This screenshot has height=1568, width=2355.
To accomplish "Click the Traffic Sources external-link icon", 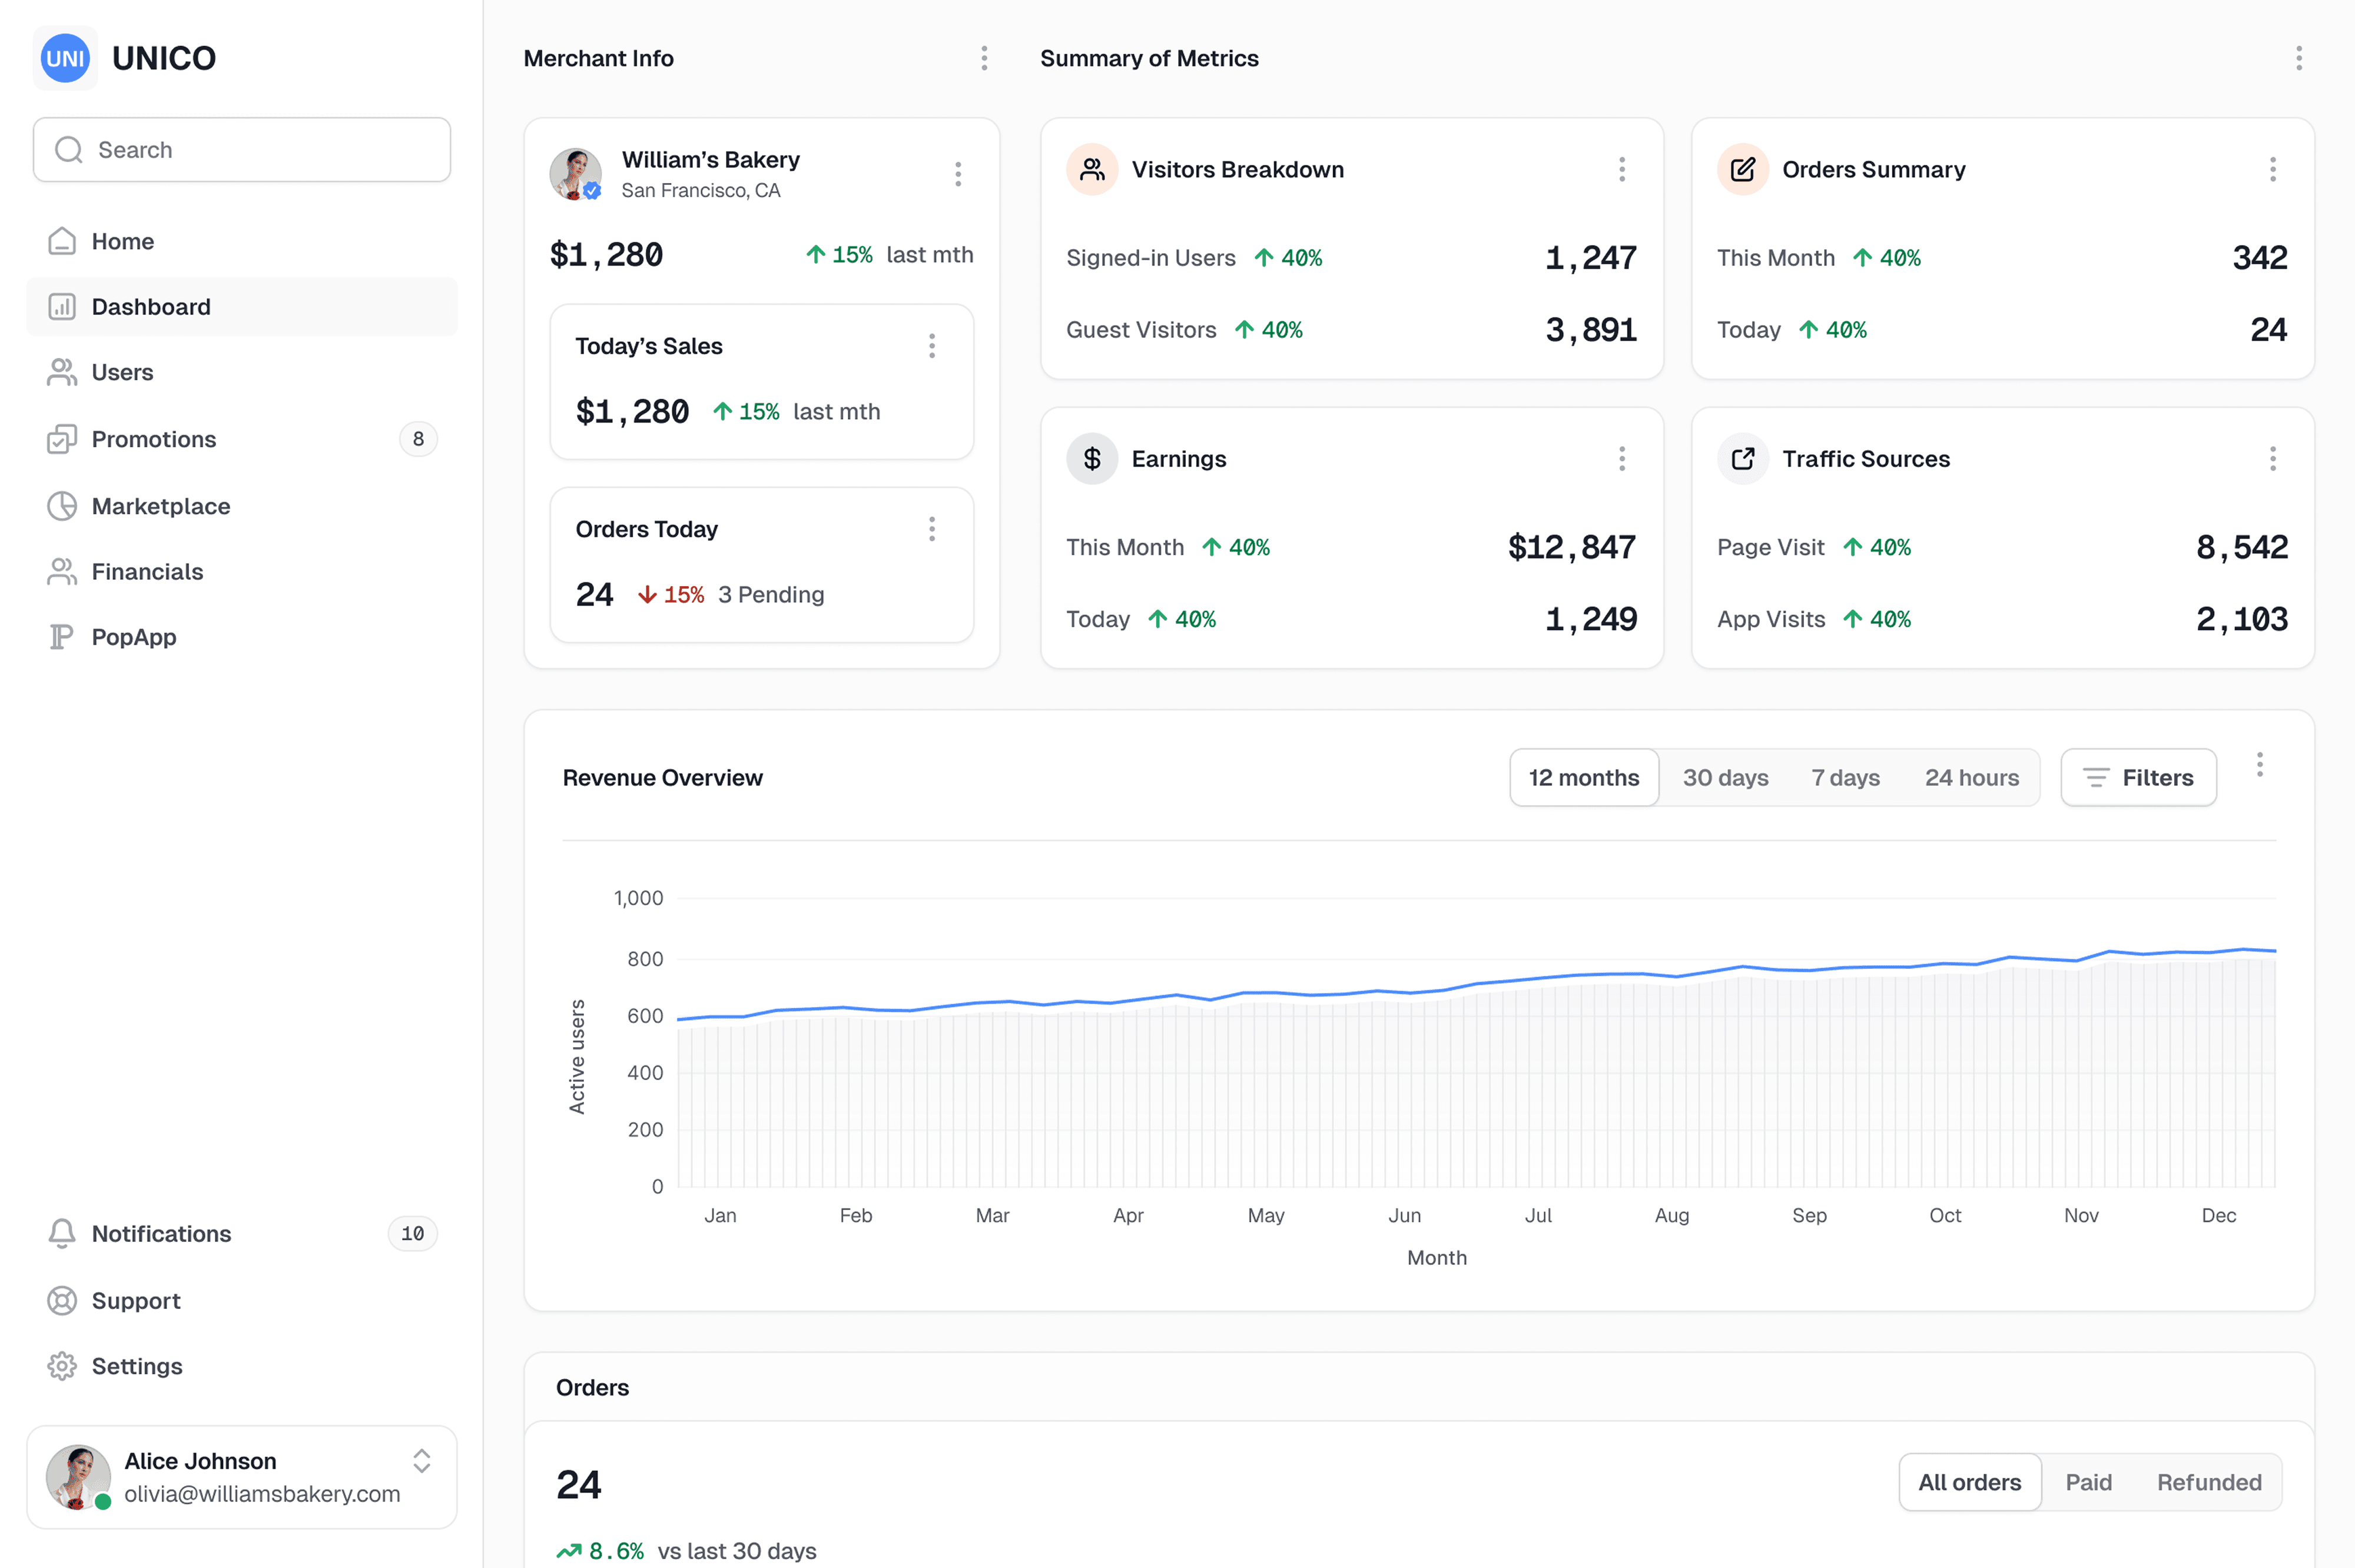I will (1742, 459).
